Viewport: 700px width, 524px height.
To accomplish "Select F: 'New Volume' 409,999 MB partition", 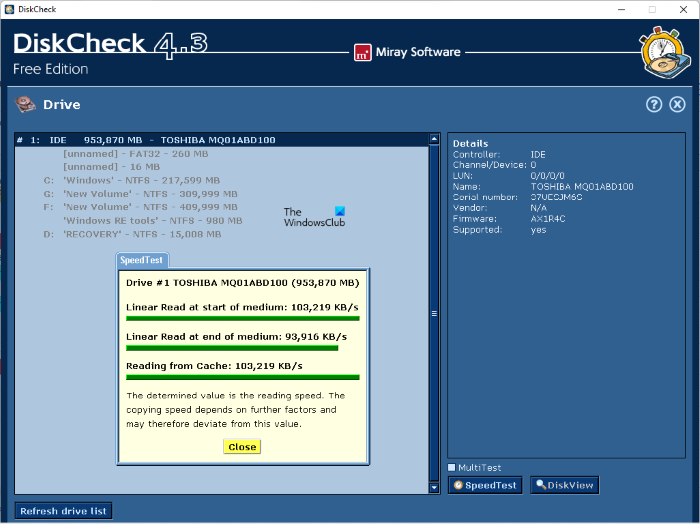I will (141, 207).
